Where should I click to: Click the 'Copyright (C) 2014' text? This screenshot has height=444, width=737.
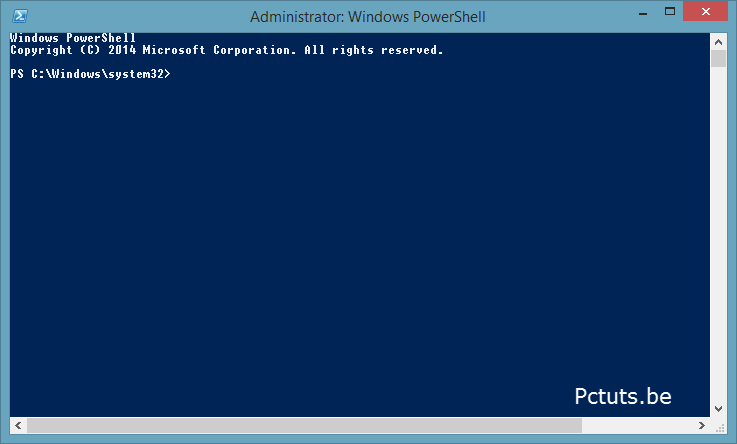[73, 50]
